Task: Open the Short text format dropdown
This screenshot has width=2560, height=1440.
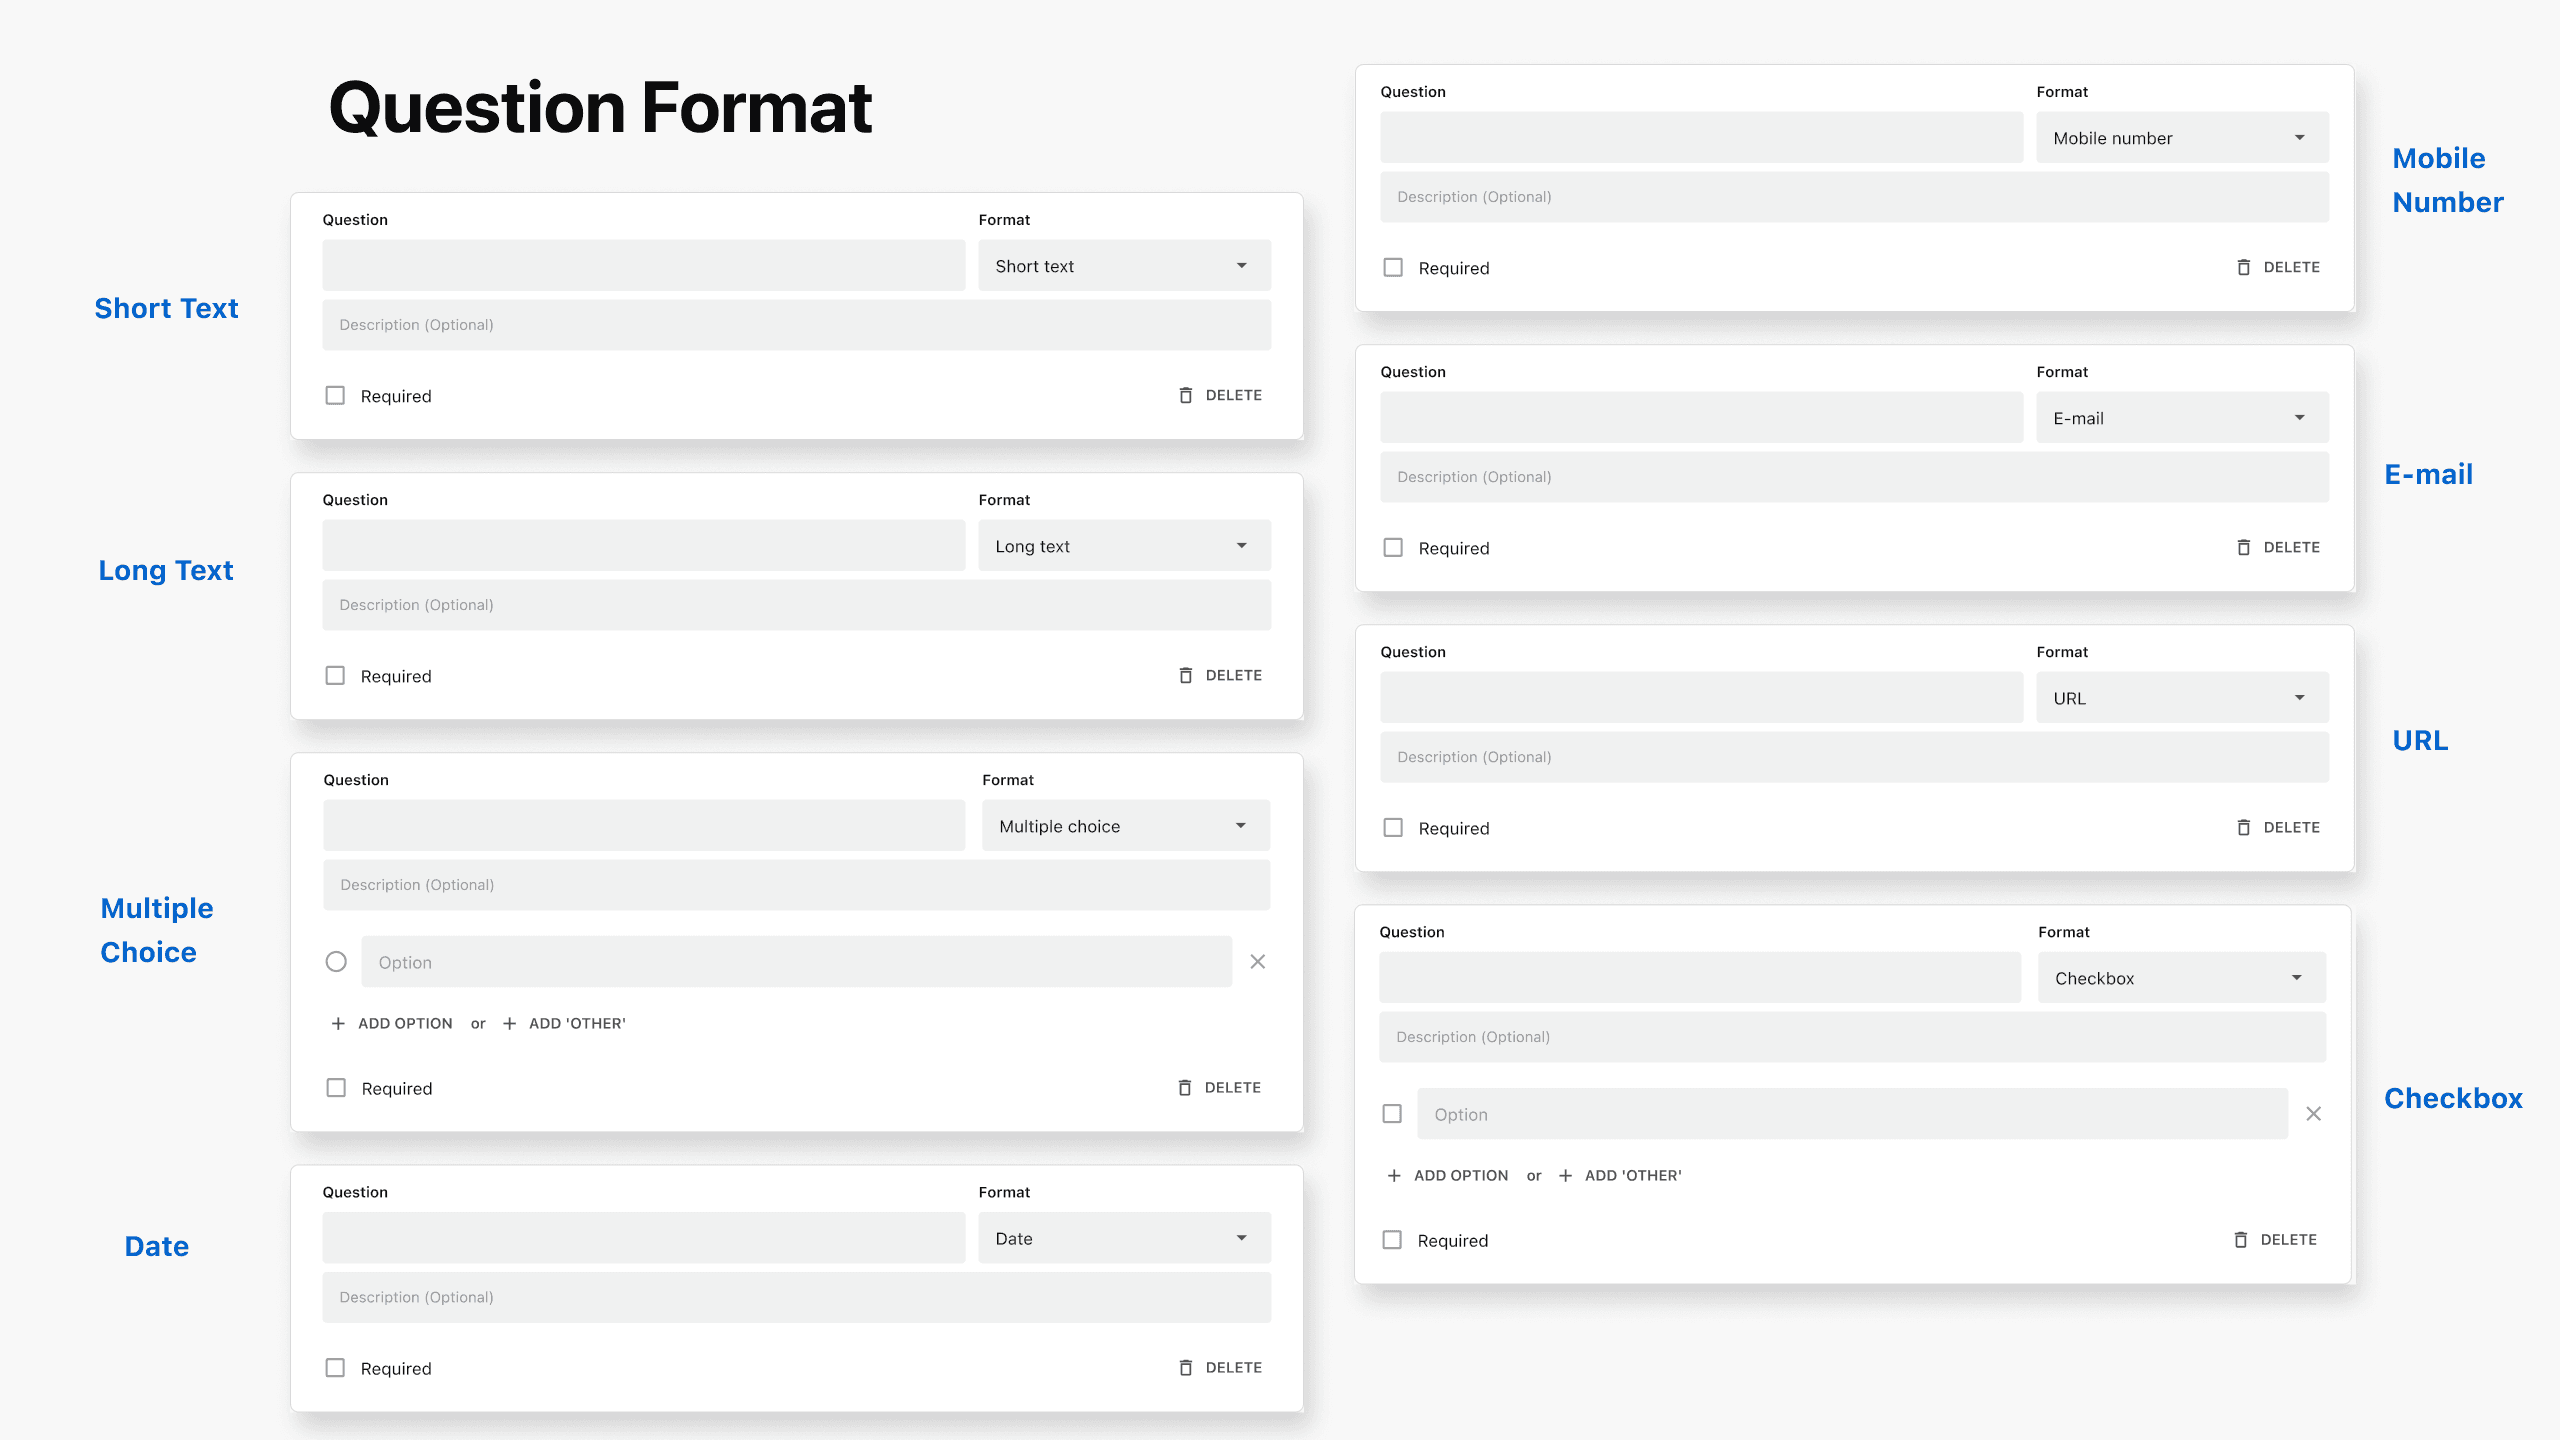Action: pos(1124,265)
